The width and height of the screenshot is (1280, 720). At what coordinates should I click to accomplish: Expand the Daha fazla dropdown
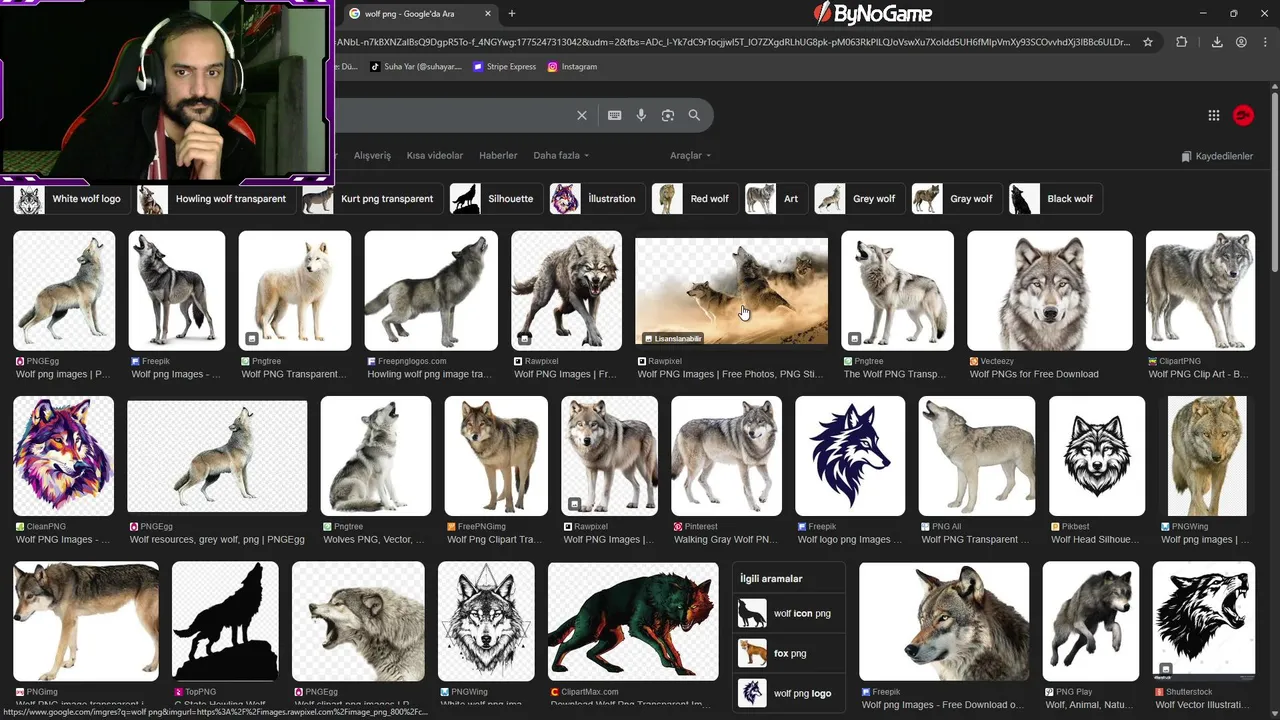(x=561, y=156)
